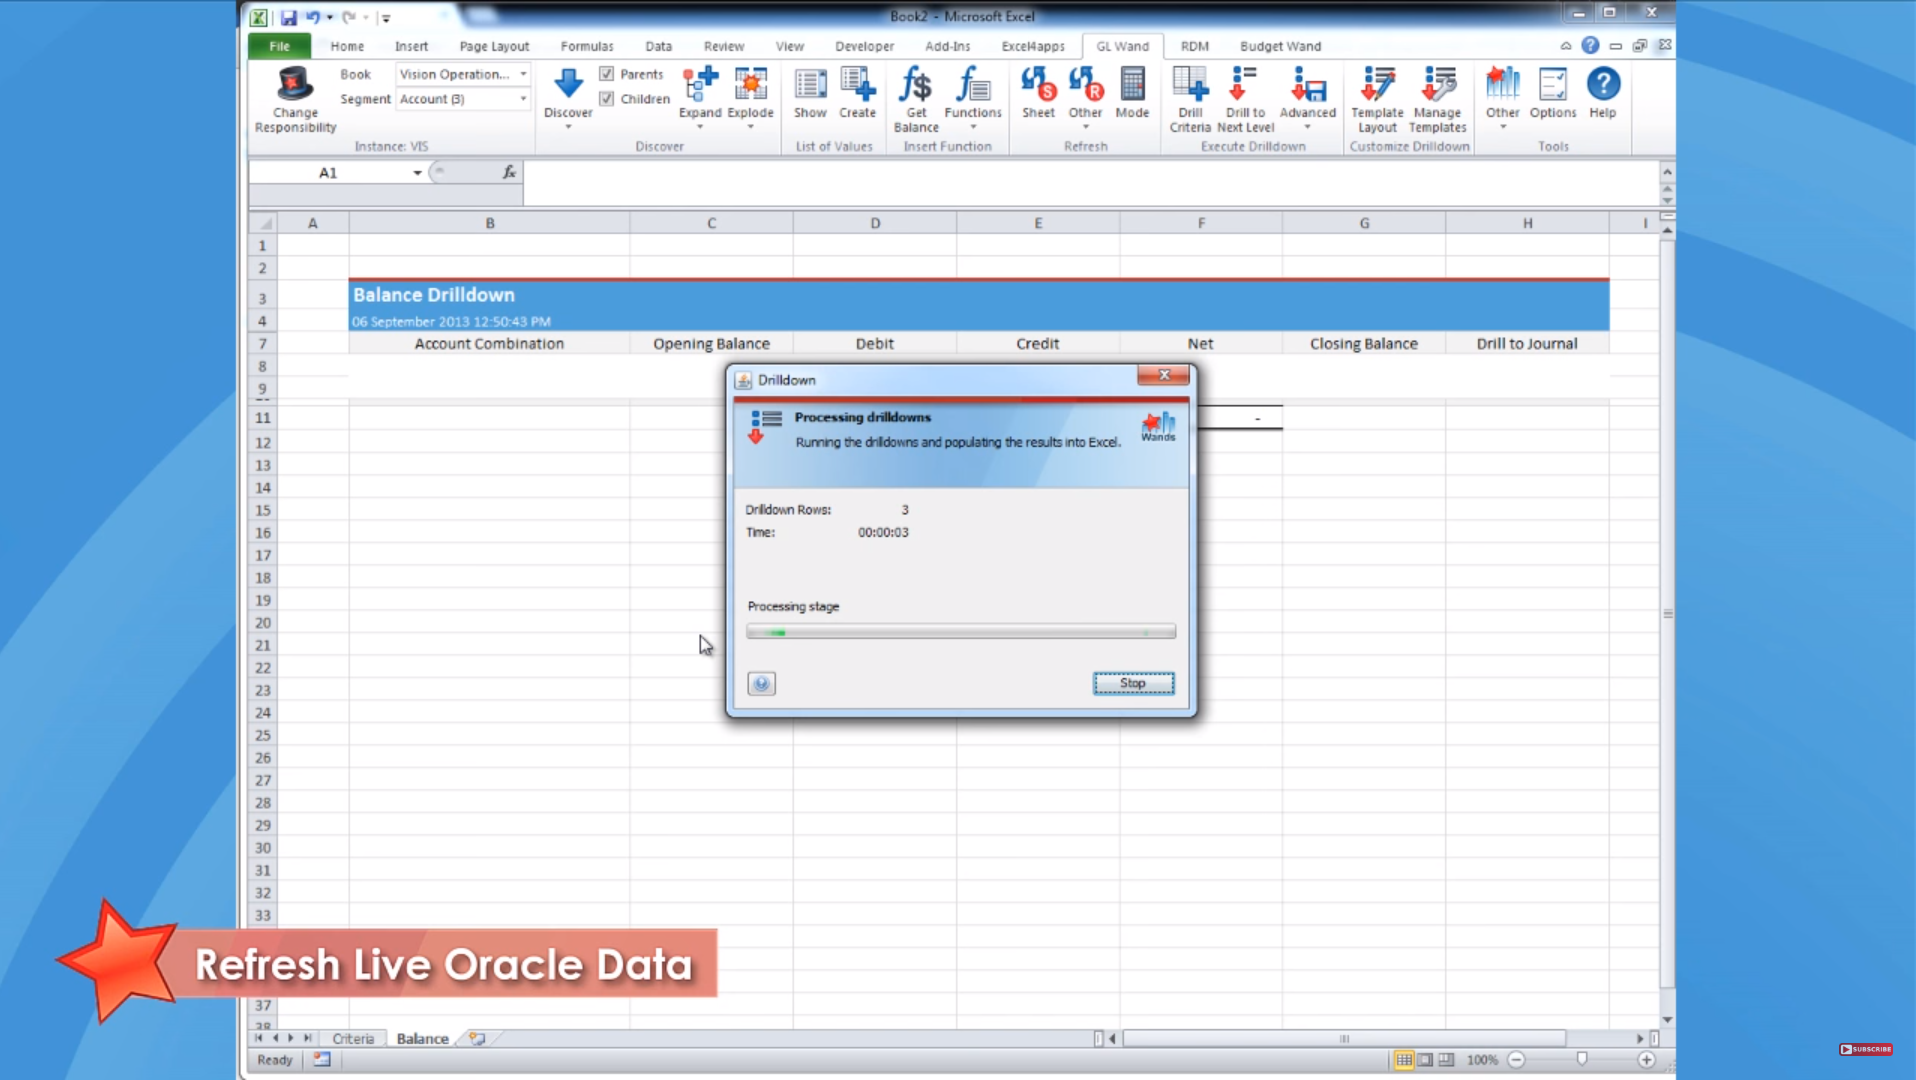Expand the Advanced drilldown dropdown arrow
The width and height of the screenshot is (1916, 1080).
[x=1307, y=127]
